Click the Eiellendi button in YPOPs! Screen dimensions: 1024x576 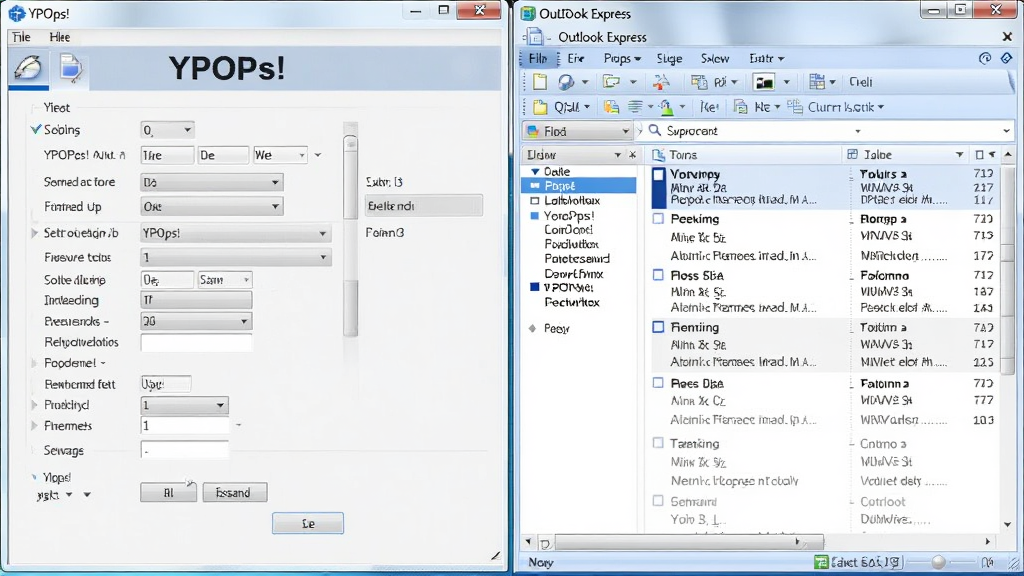coord(424,206)
